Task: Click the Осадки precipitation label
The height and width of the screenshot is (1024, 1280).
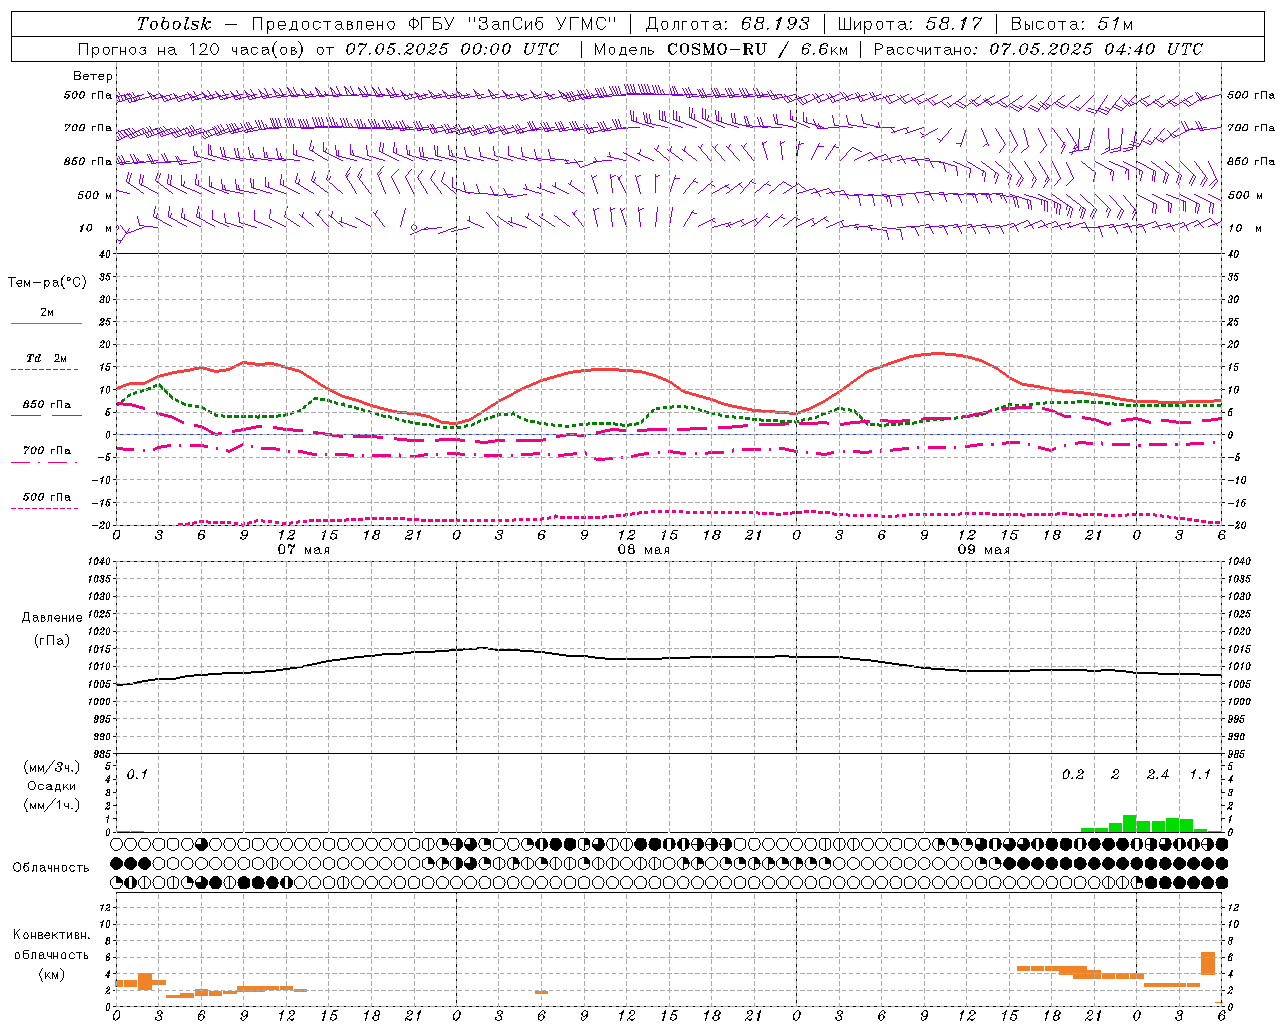Action: pyautogui.click(x=51, y=786)
